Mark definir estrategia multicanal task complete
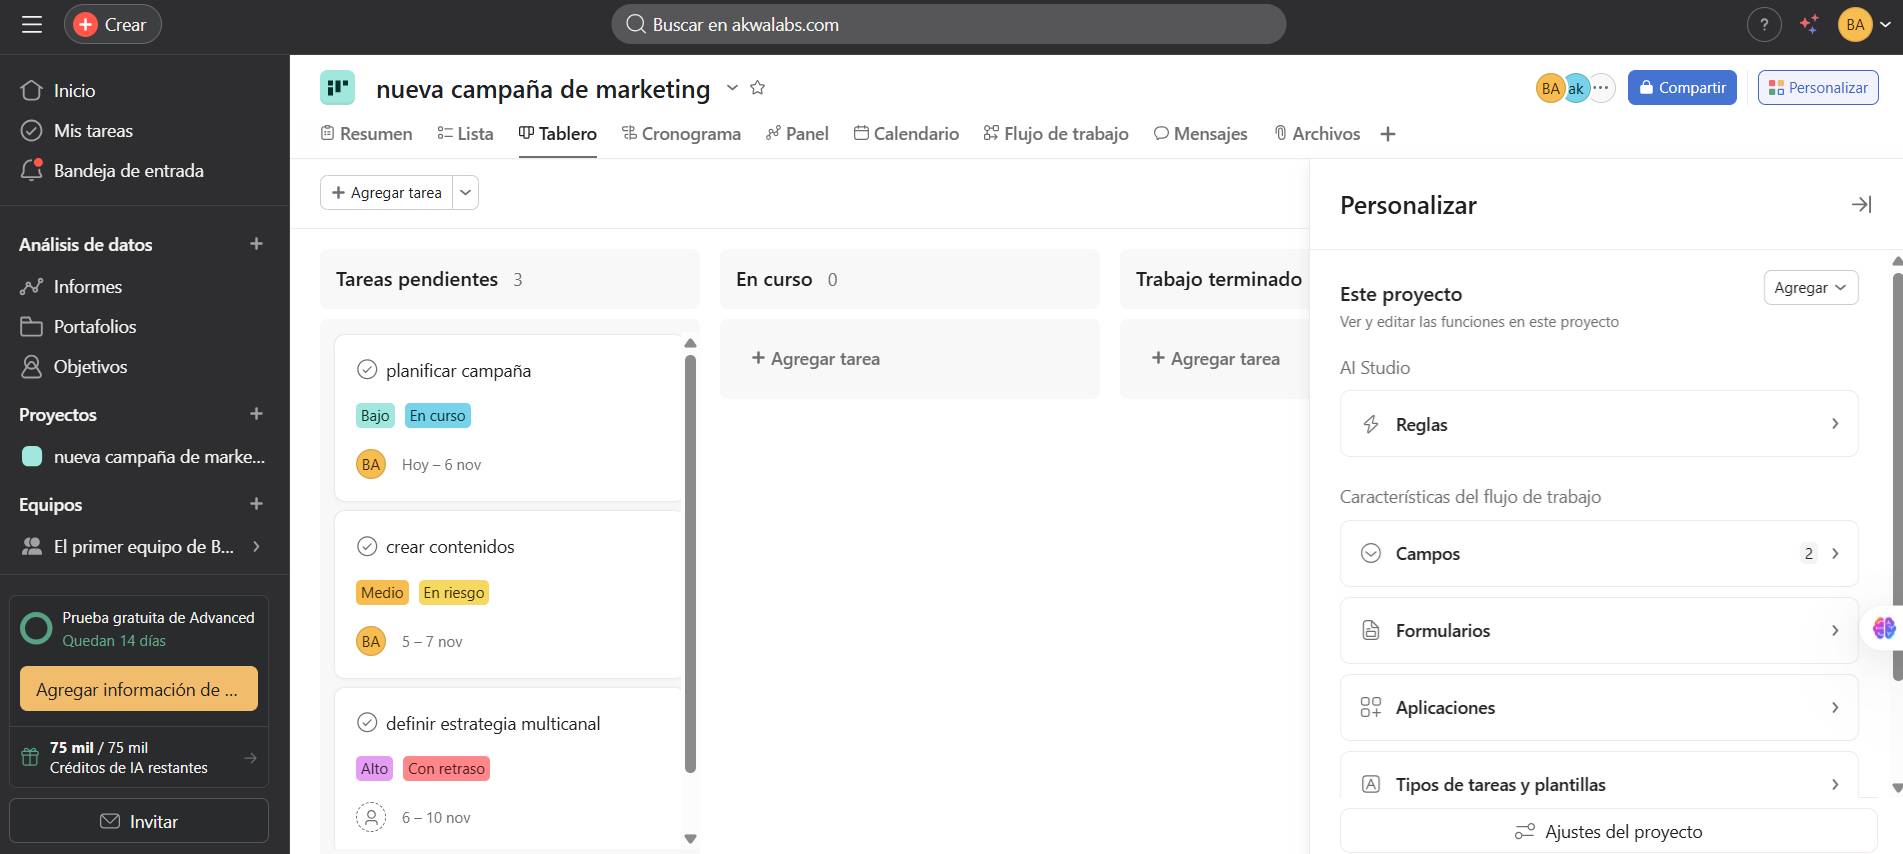The height and width of the screenshot is (854, 1903). coord(367,722)
